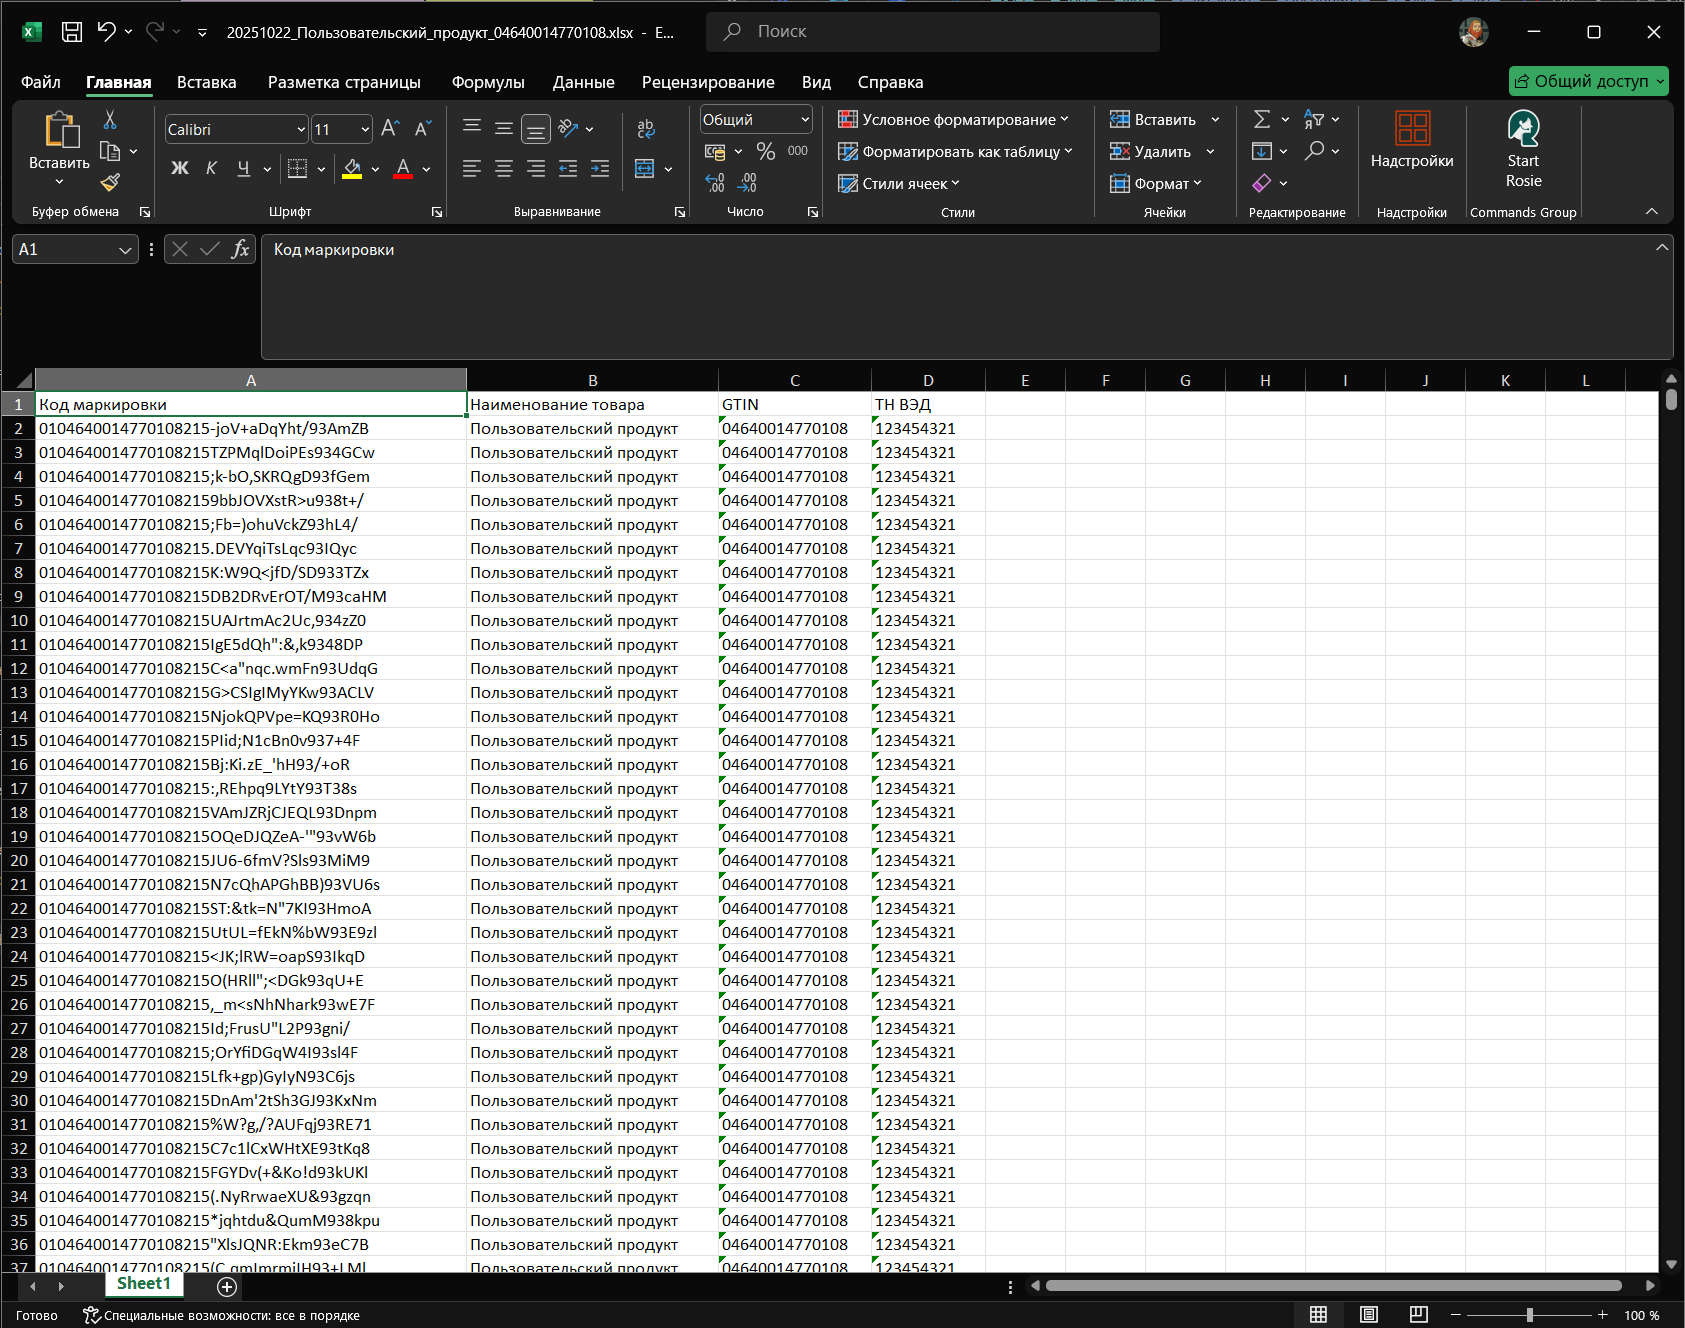The image size is (1685, 1328).
Task: Click the Общий доступ button
Action: [x=1588, y=81]
